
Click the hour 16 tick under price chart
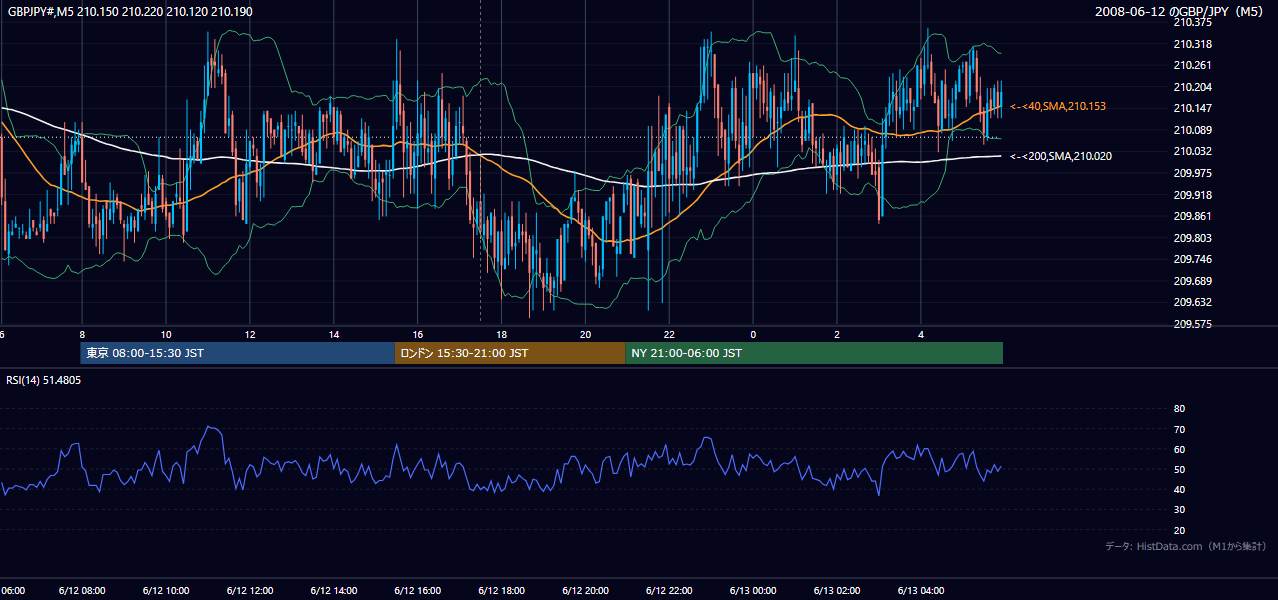tap(418, 334)
